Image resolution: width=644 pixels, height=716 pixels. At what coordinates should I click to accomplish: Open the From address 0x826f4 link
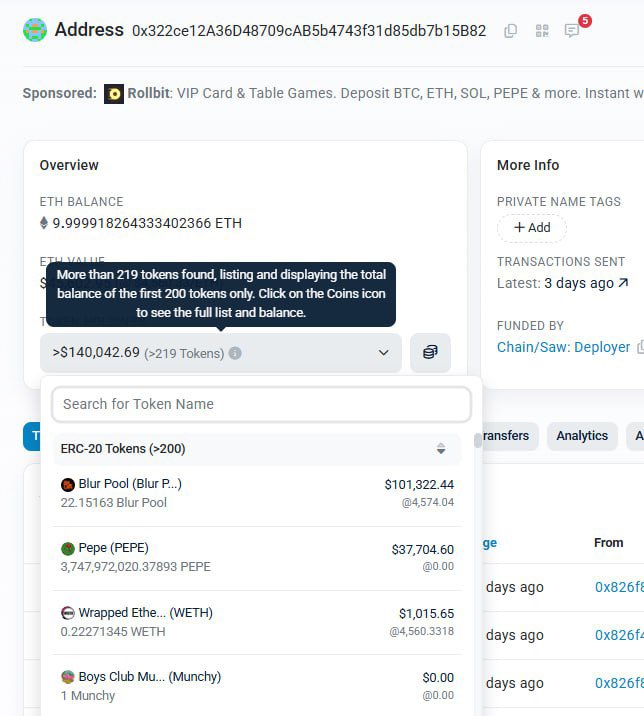click(x=619, y=635)
